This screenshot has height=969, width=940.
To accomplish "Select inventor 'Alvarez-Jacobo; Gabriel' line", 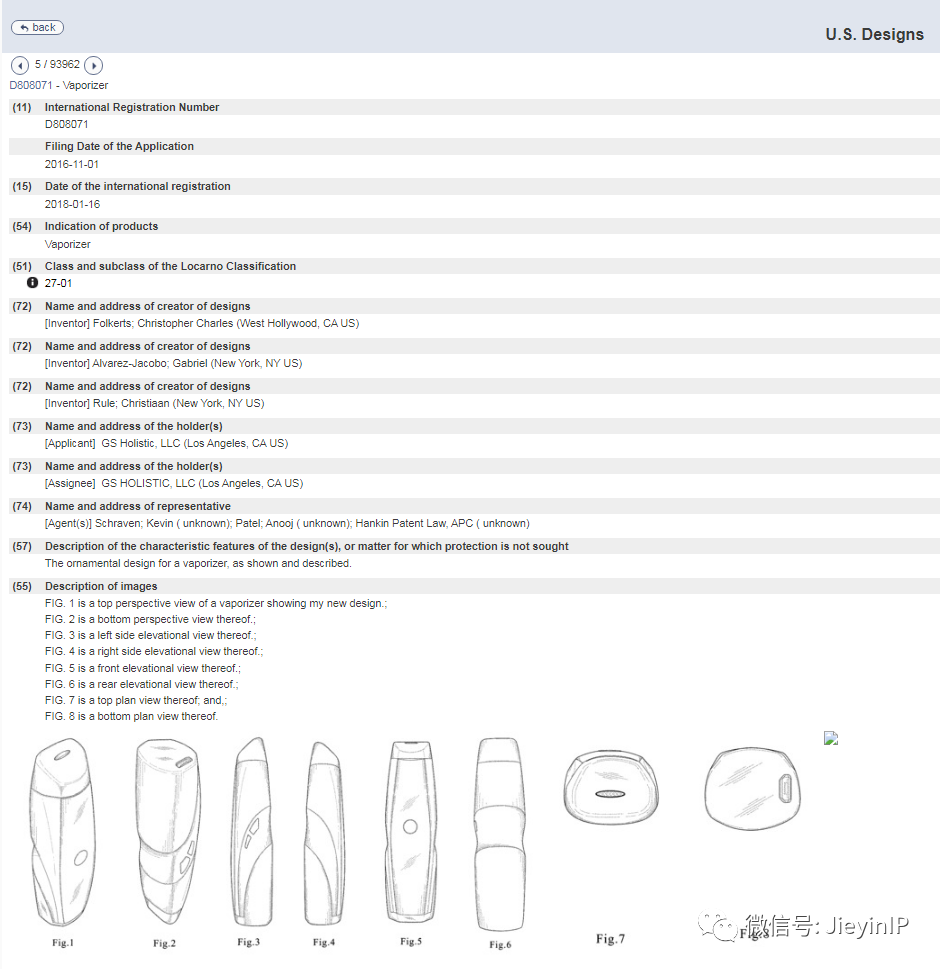I will tap(173, 363).
